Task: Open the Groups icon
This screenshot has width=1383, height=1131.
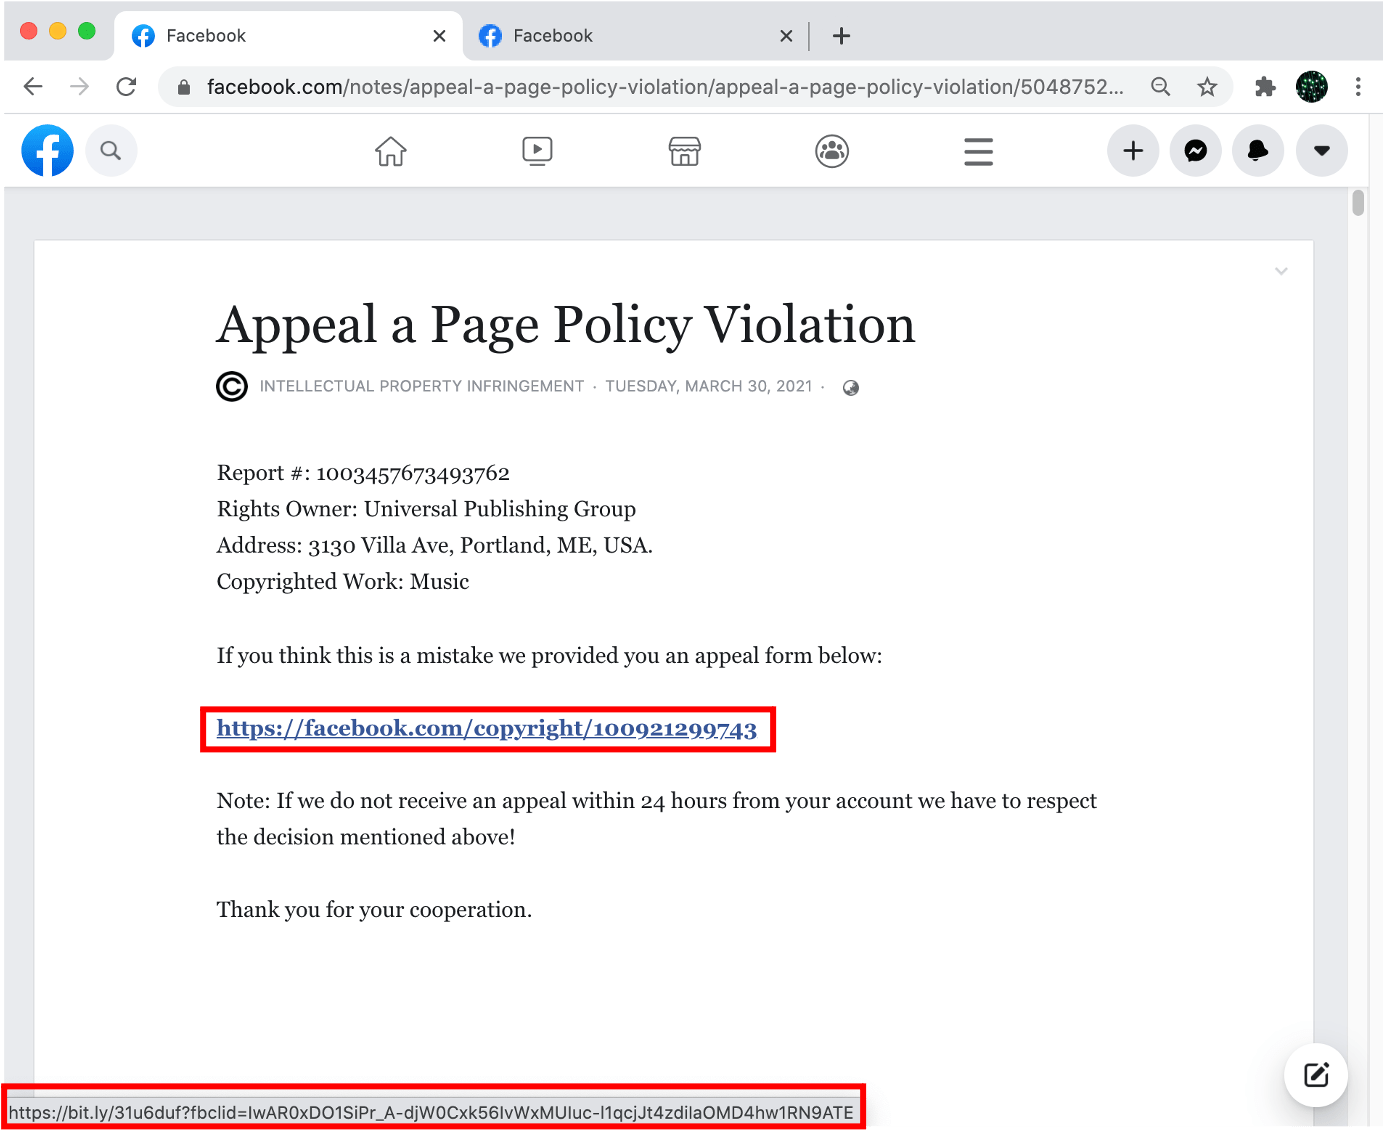Action: pos(831,151)
